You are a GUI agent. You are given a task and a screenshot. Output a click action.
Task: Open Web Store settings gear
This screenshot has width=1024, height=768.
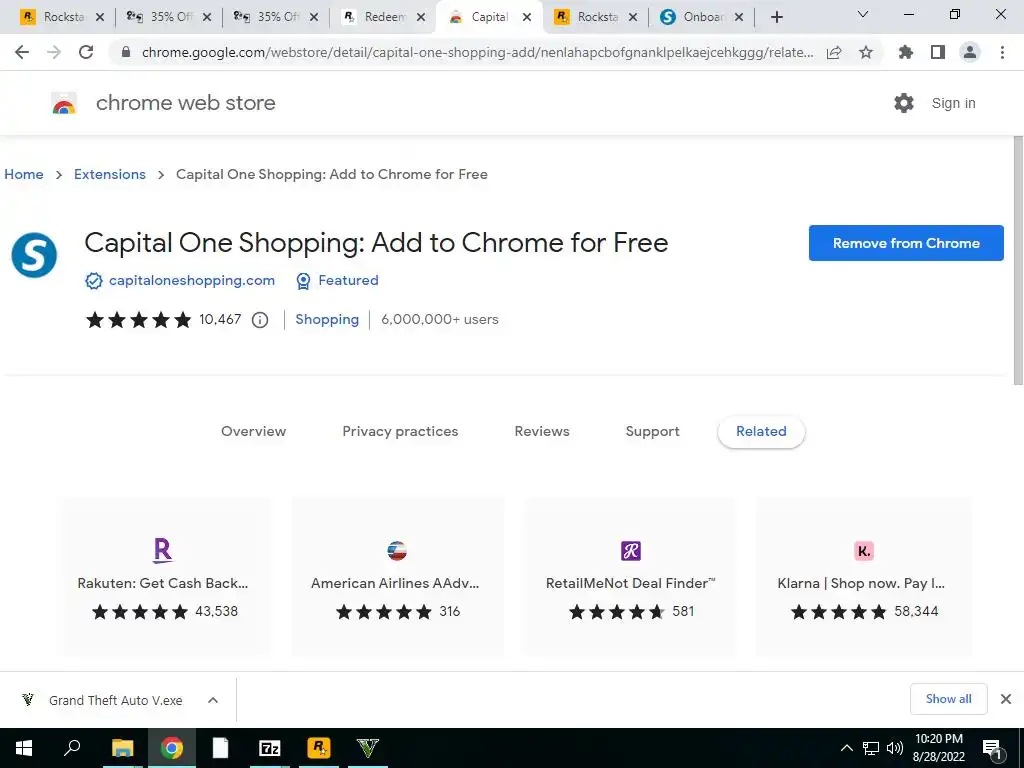tap(904, 103)
